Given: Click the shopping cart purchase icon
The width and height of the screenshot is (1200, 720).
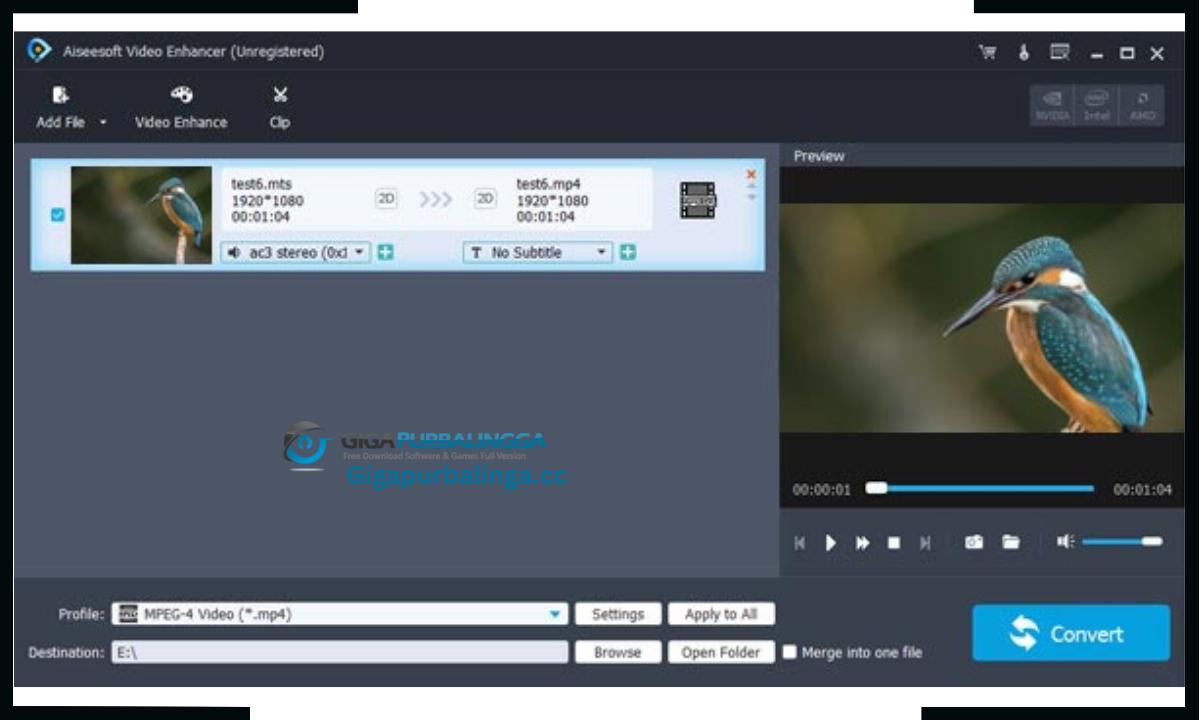Looking at the screenshot, I should click(x=987, y=53).
